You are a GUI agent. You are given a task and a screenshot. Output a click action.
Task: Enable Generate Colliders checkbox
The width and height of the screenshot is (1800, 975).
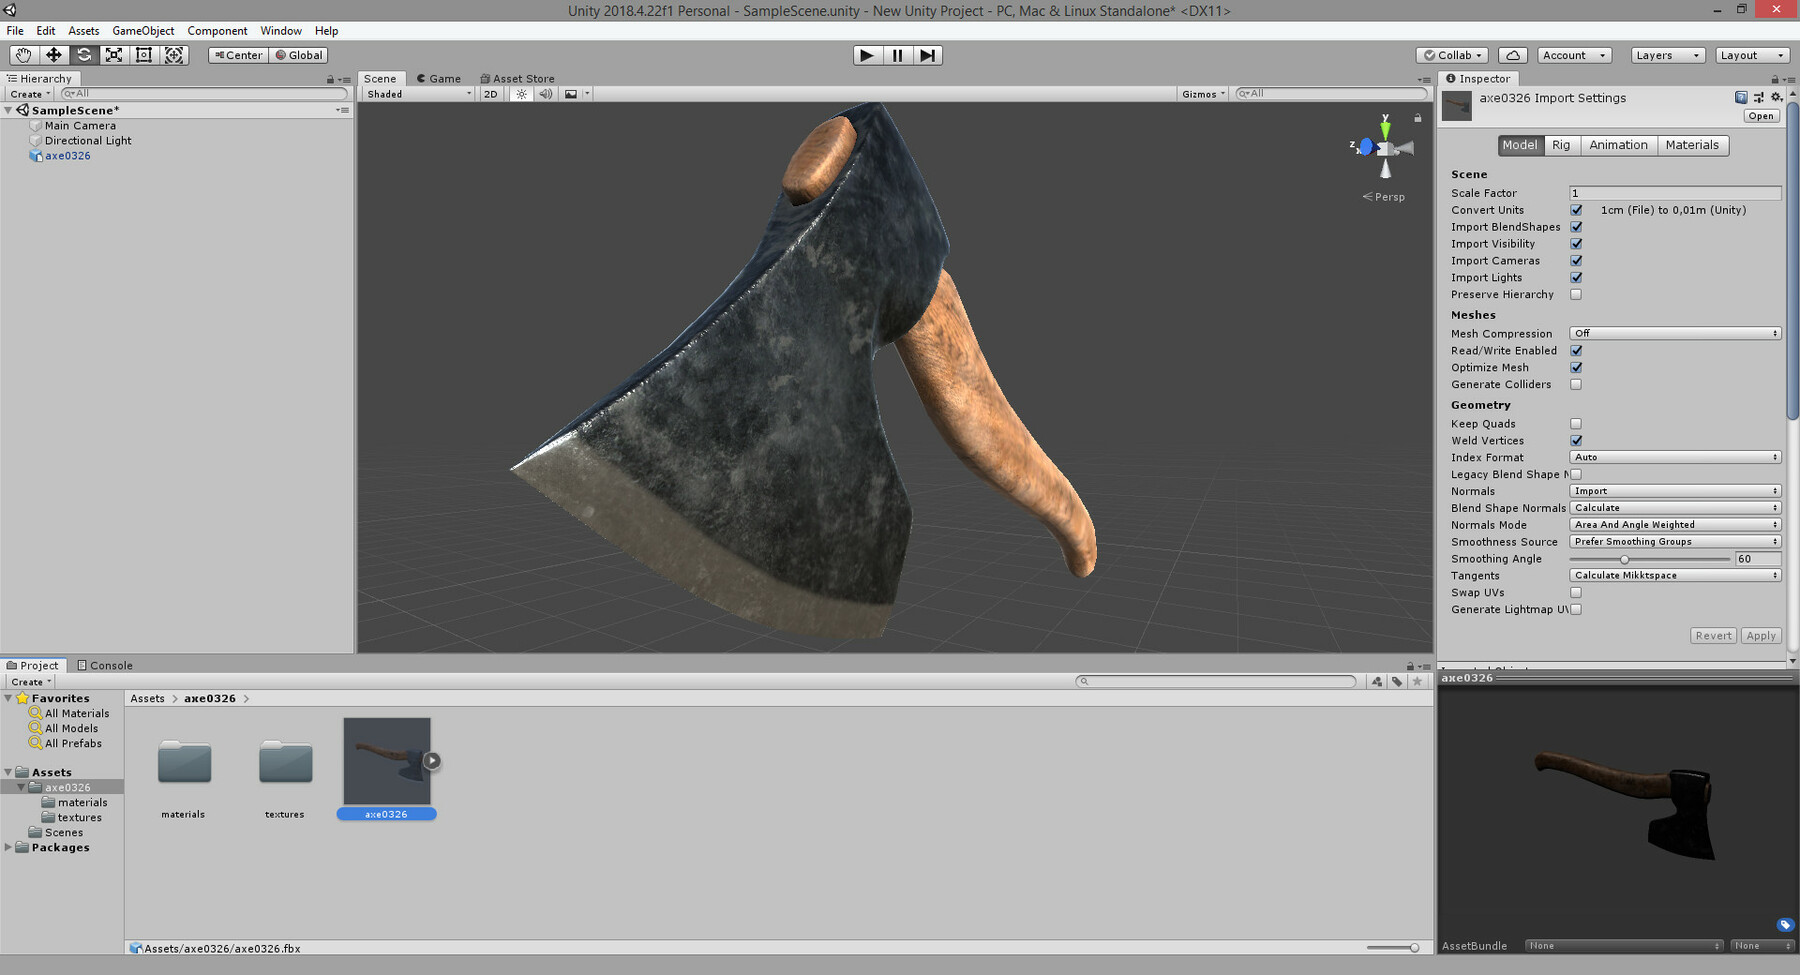click(x=1576, y=384)
